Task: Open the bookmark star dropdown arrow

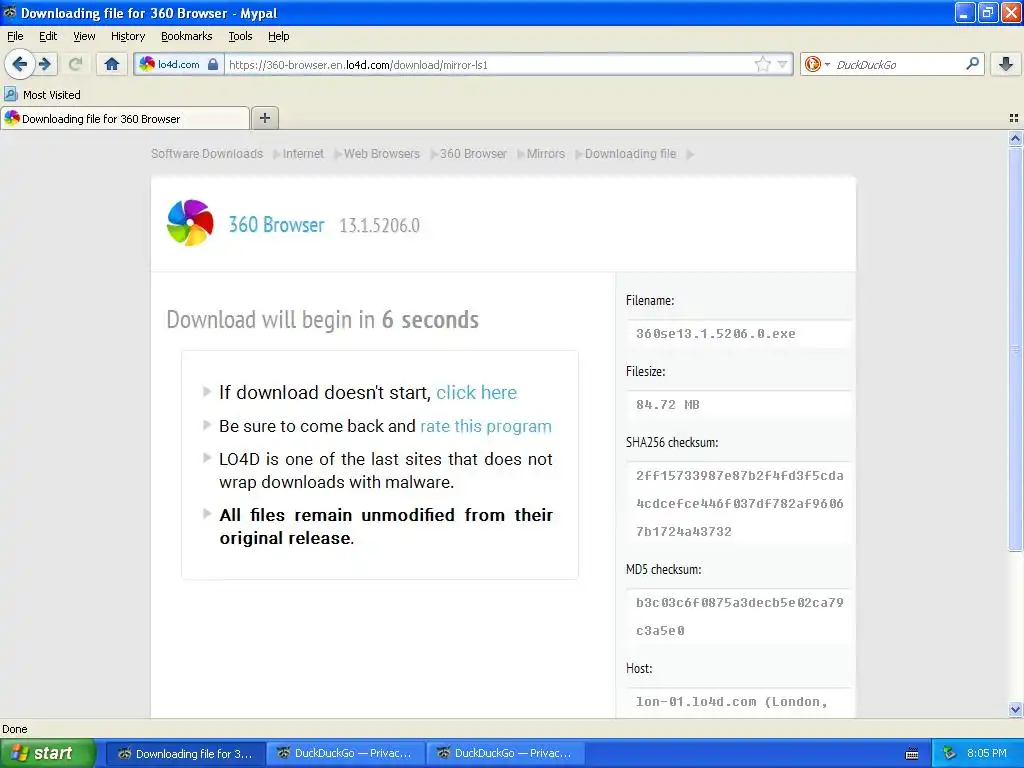Action: click(782, 64)
